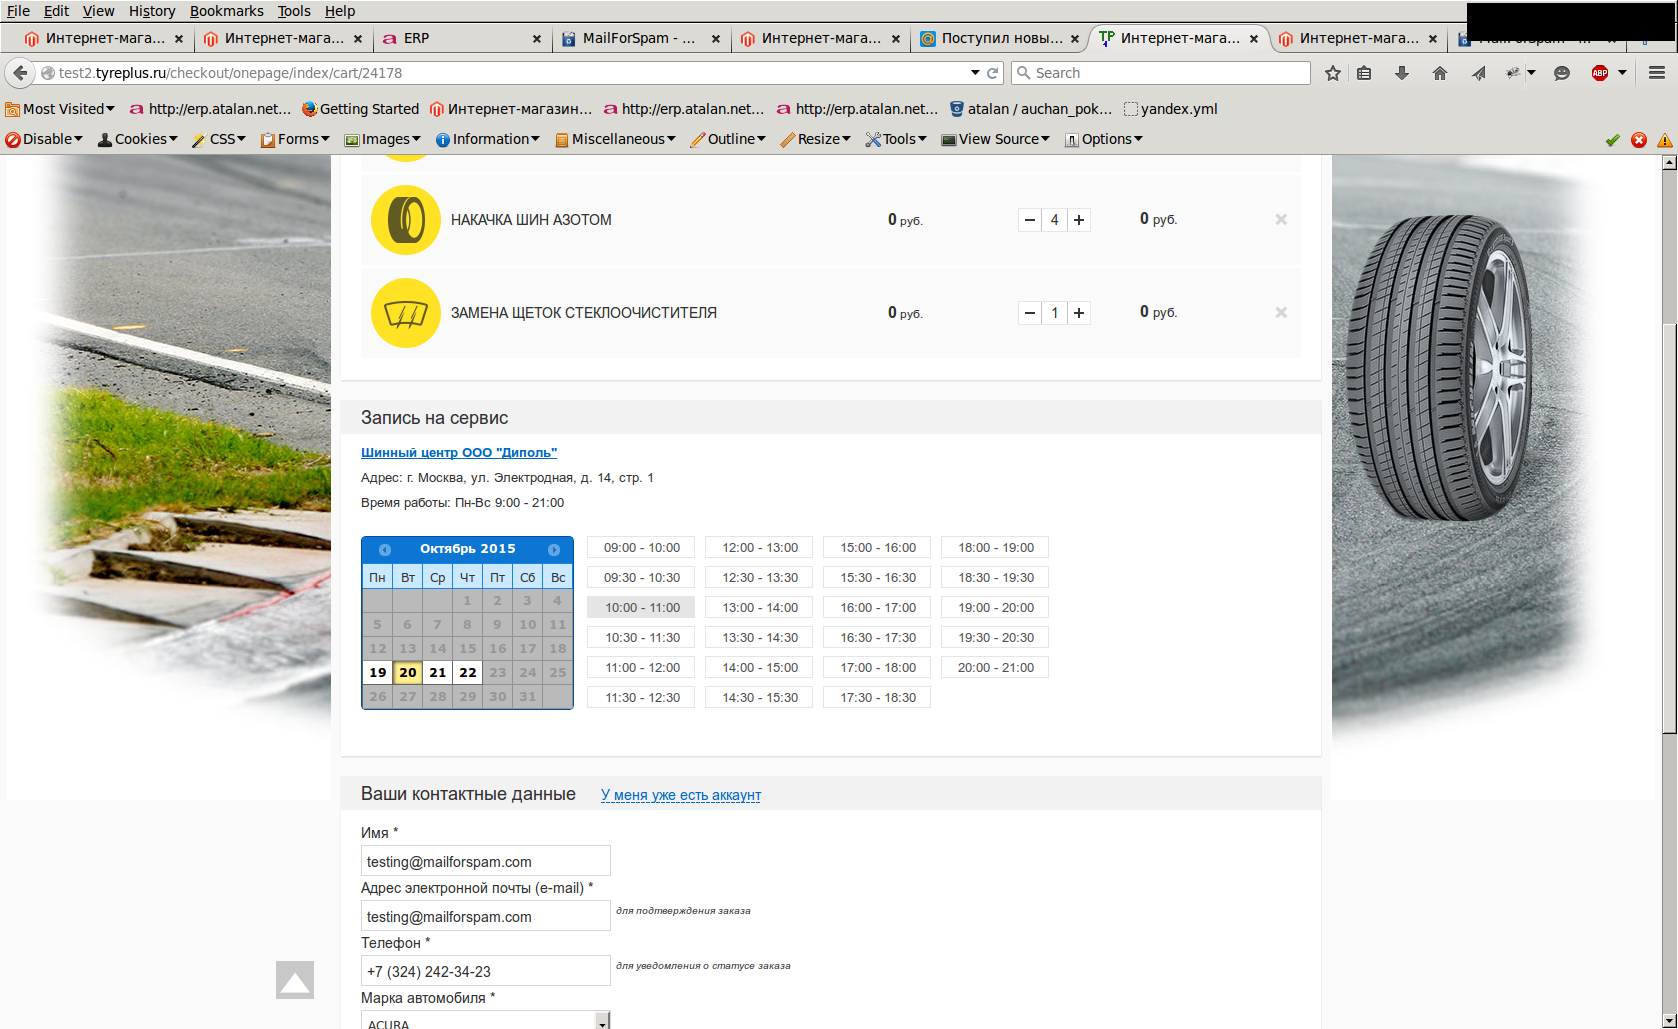This screenshot has height=1029, width=1678.
Task: Open the bookmarks list icon
Action: point(1364,73)
